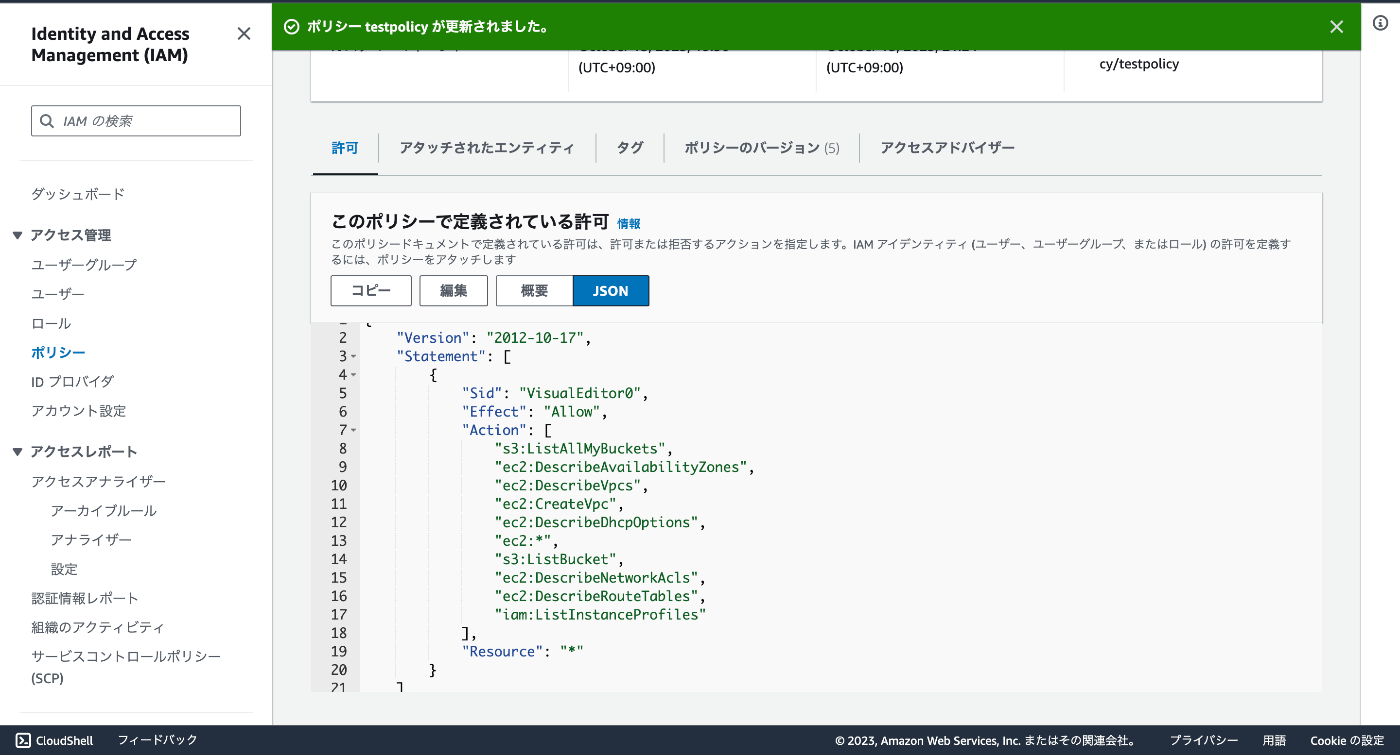Open サービスコントロールポリシー (SCP) in sidebar
Screen dimensions: 1400x755
pos(126,667)
